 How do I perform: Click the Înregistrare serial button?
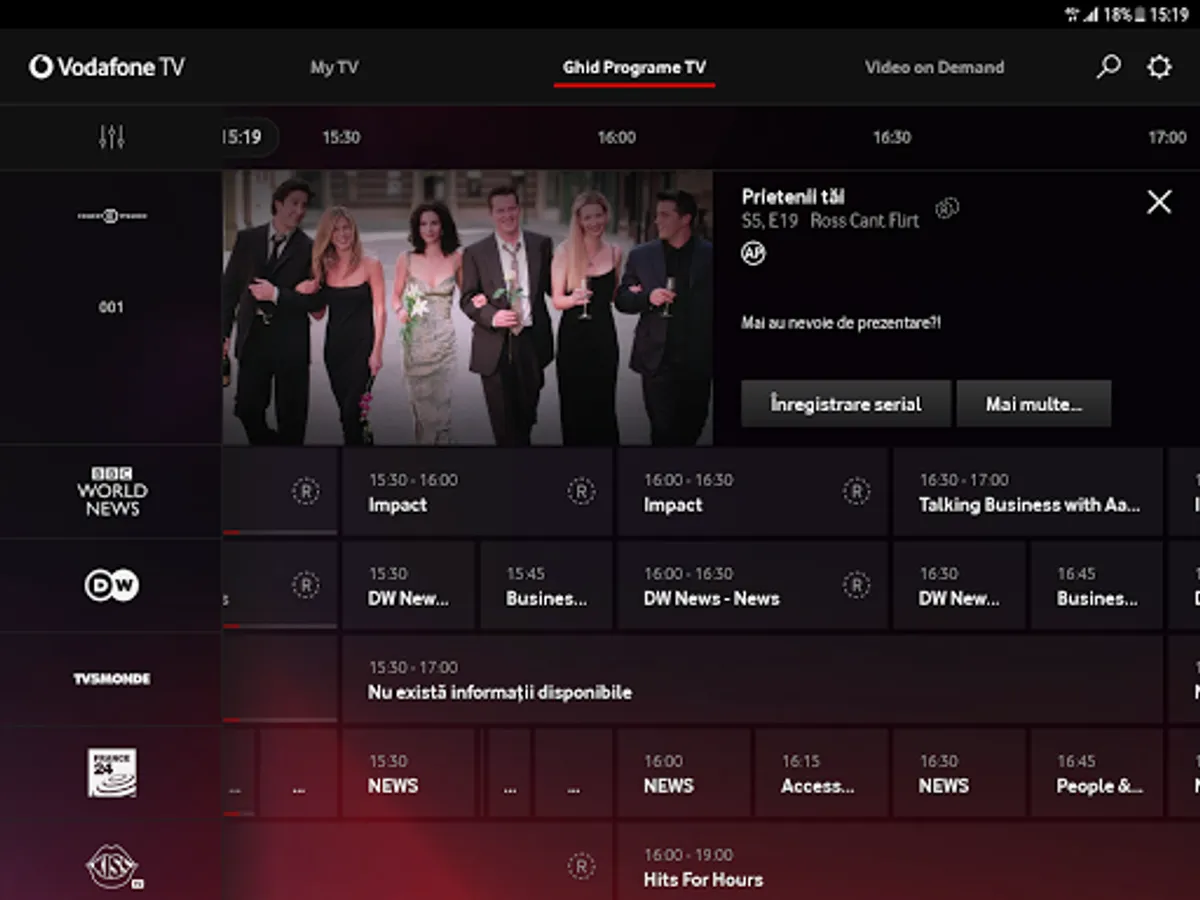846,404
